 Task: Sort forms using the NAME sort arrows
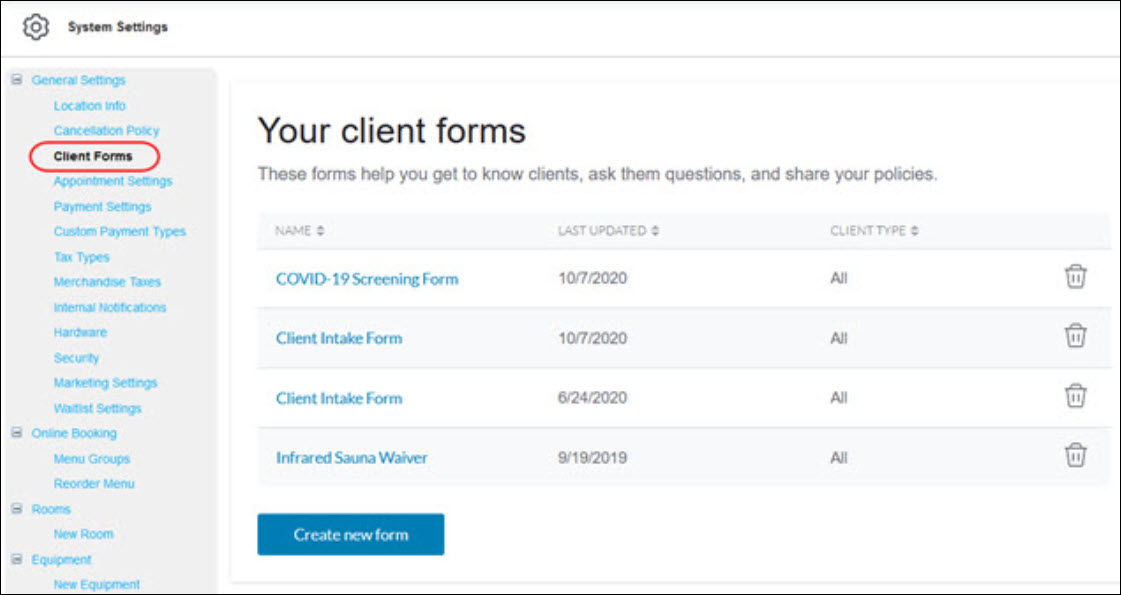(x=319, y=230)
